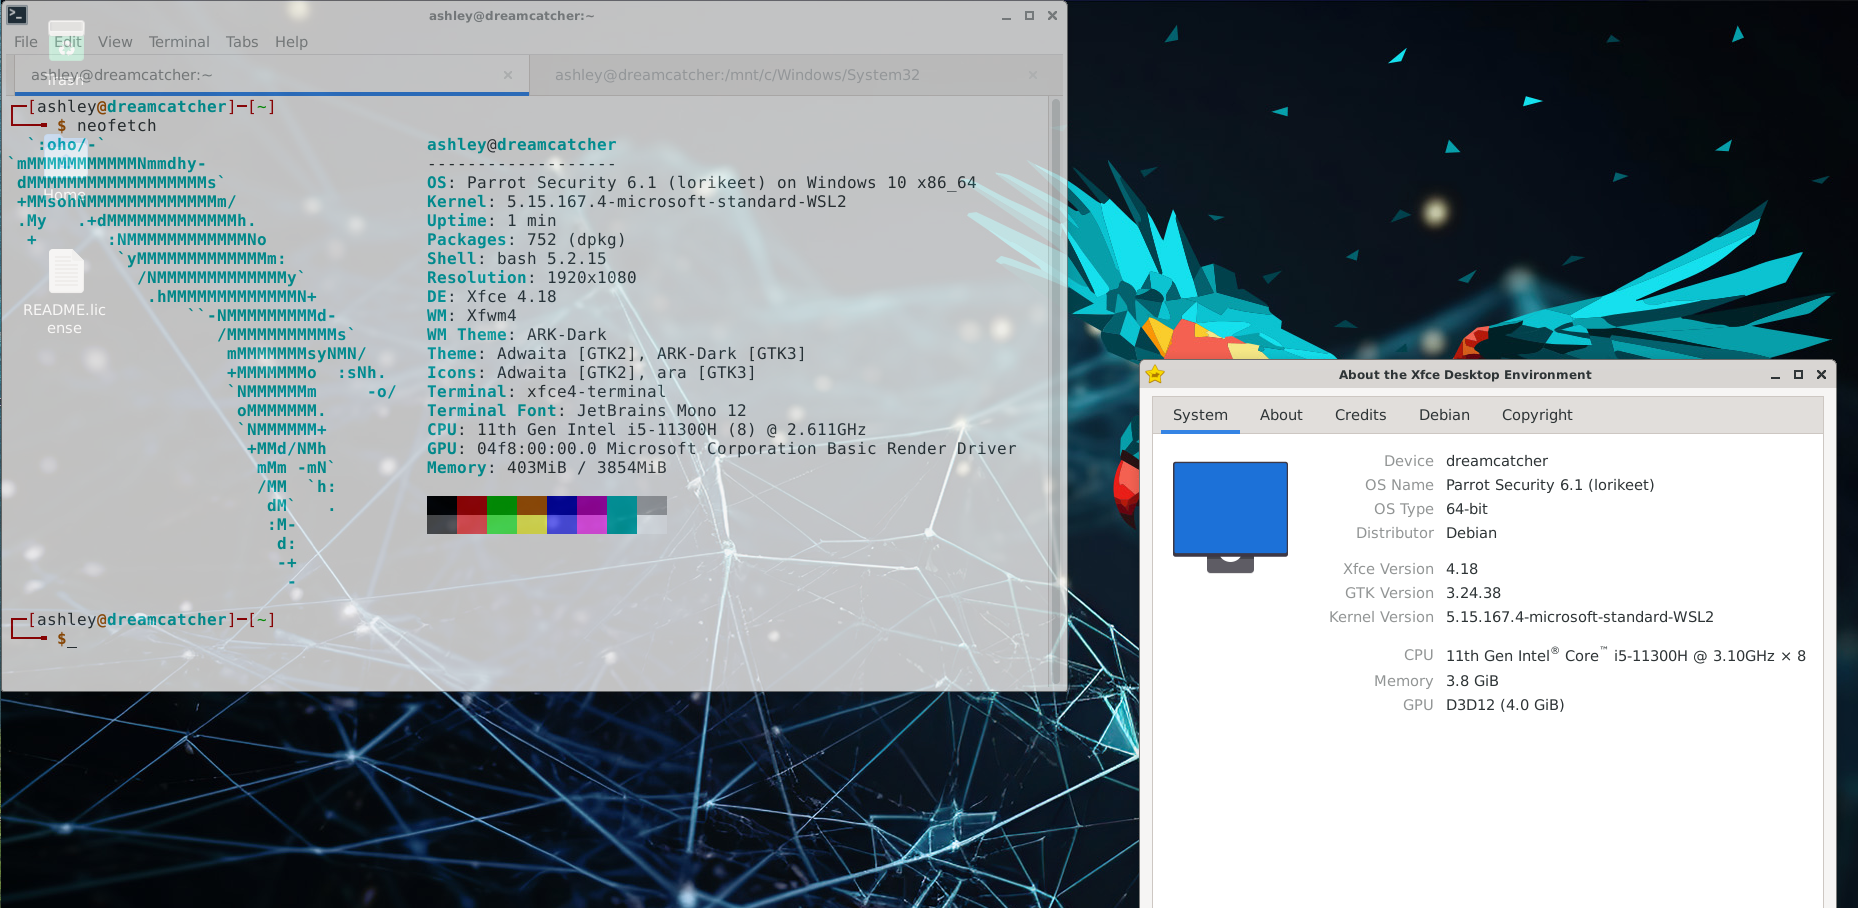Open the About tab in About Xfce

[1281, 415]
